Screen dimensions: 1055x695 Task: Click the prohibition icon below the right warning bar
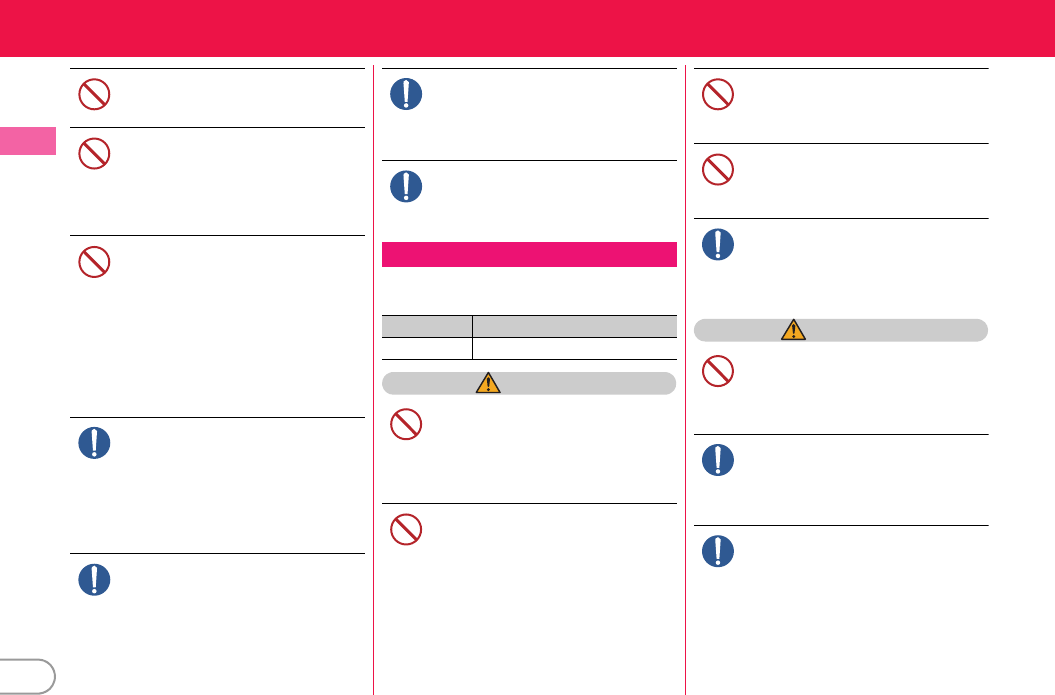point(717,372)
